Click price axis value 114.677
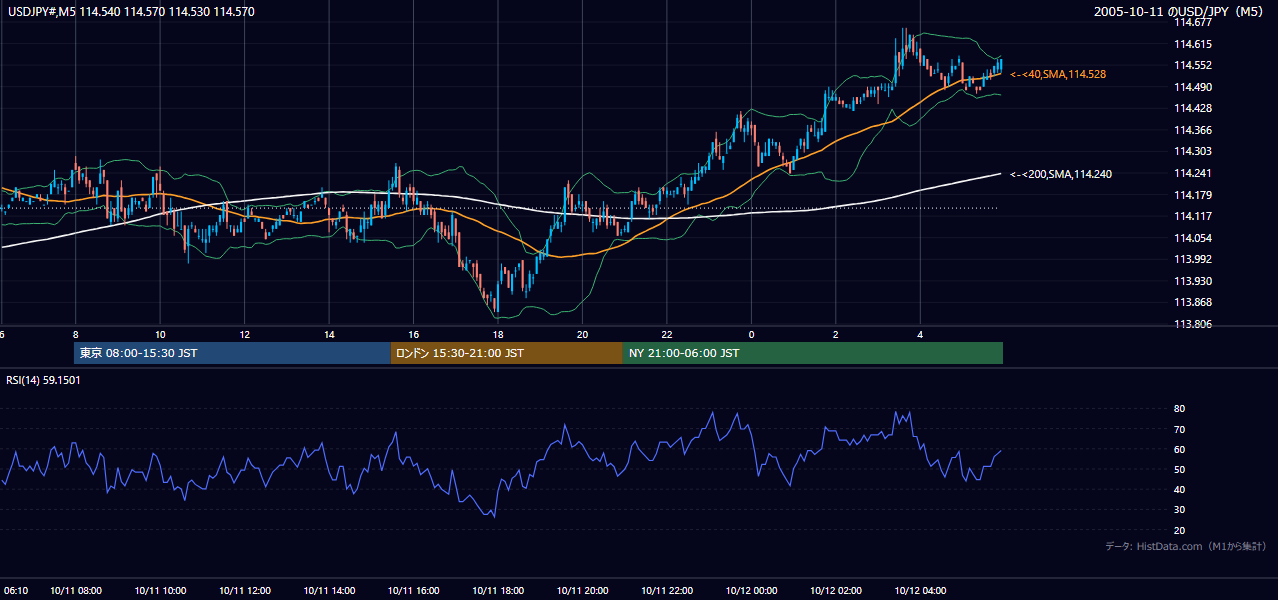 tap(1193, 23)
